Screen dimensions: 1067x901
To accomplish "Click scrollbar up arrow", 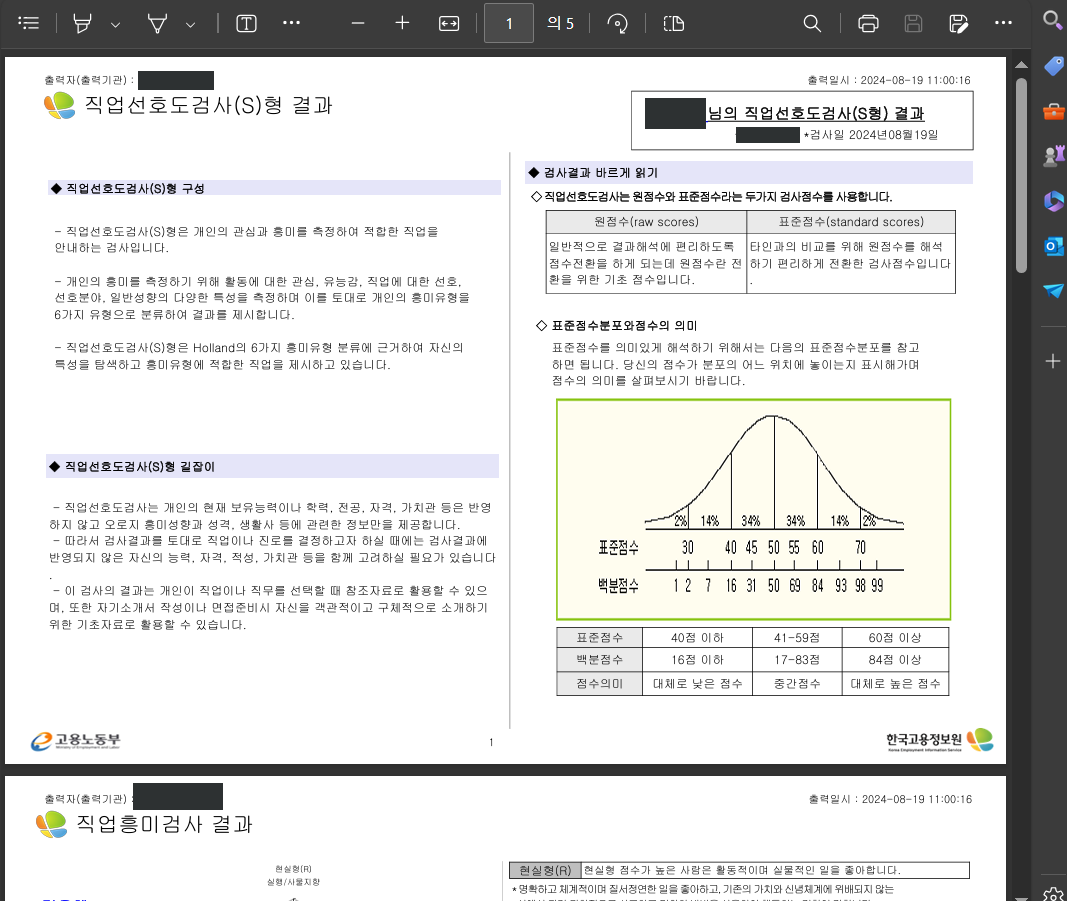I will tap(1021, 65).
